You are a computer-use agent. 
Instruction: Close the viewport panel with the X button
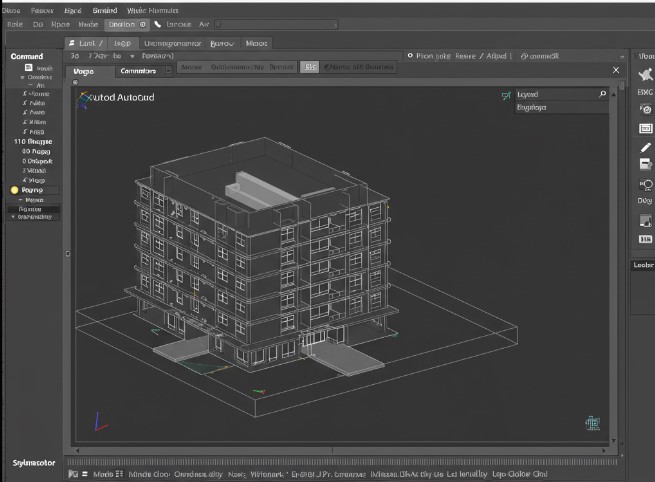[616, 71]
